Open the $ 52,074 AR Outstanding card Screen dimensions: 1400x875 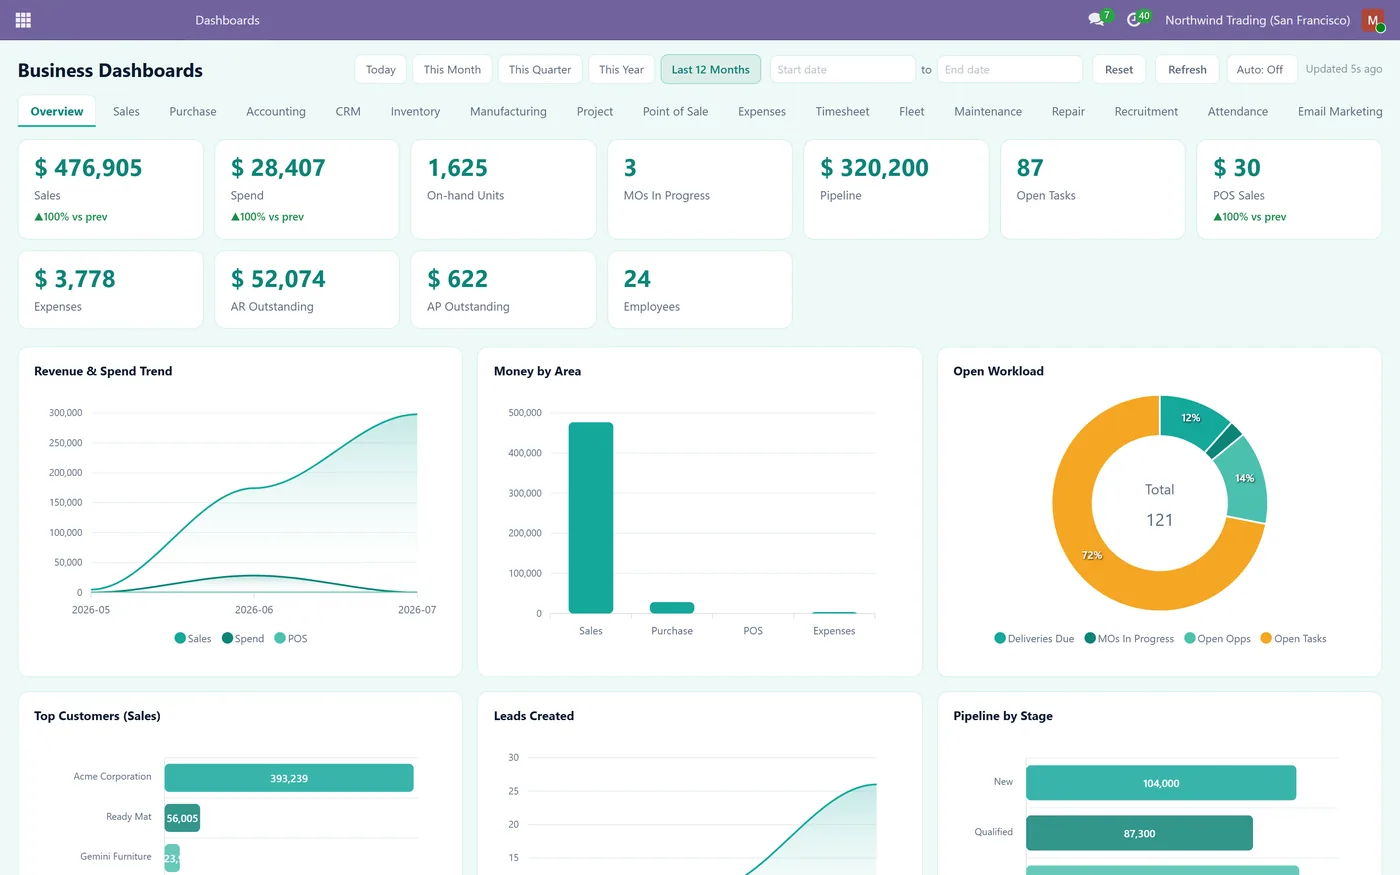[307, 290]
